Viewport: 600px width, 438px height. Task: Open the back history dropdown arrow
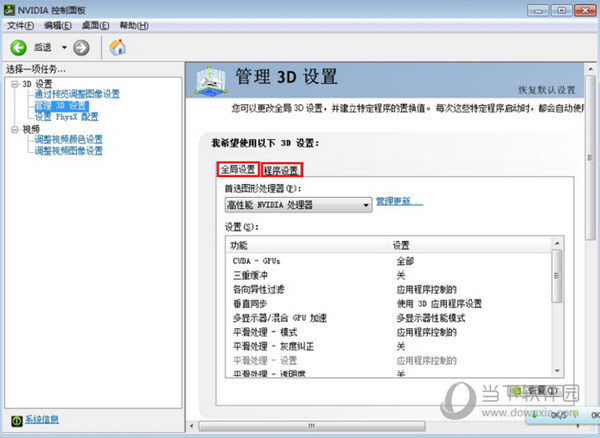[x=64, y=47]
